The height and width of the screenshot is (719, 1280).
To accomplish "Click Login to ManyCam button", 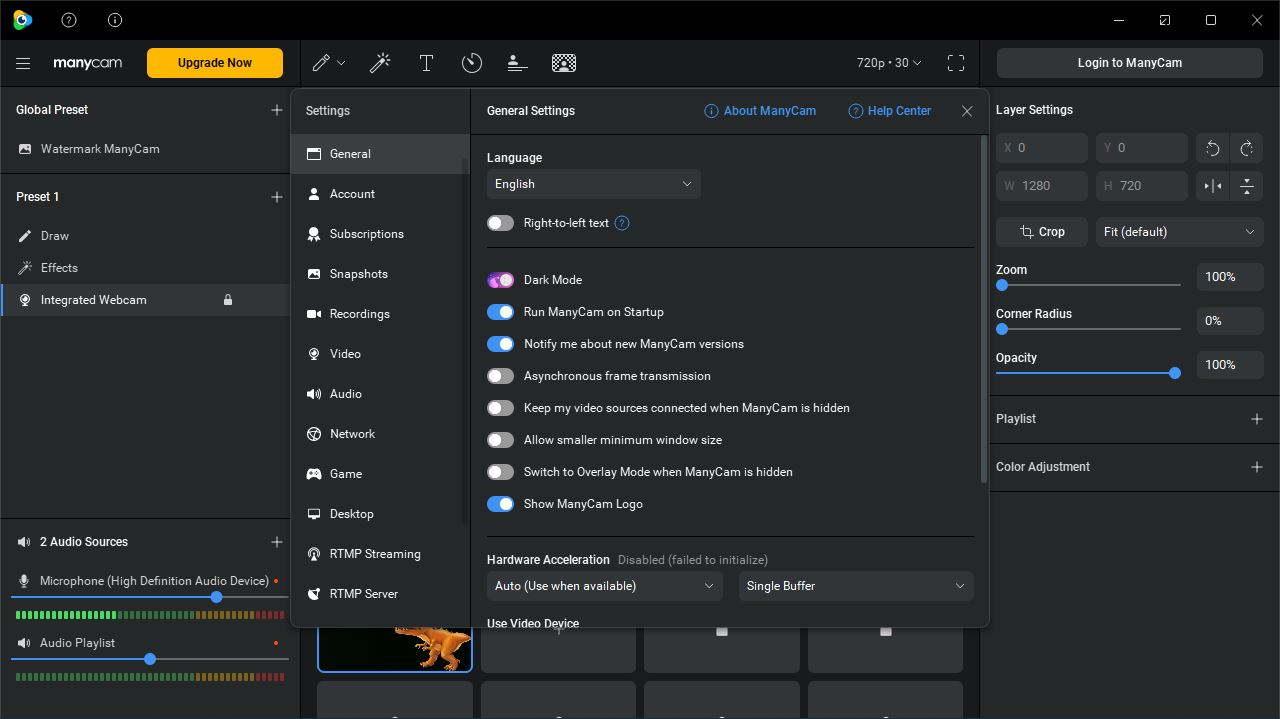I will tap(1129, 63).
